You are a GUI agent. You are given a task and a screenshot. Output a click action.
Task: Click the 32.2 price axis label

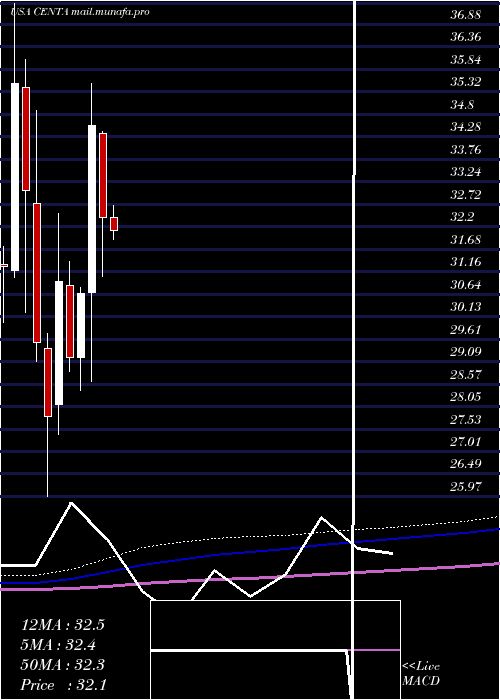point(462,217)
